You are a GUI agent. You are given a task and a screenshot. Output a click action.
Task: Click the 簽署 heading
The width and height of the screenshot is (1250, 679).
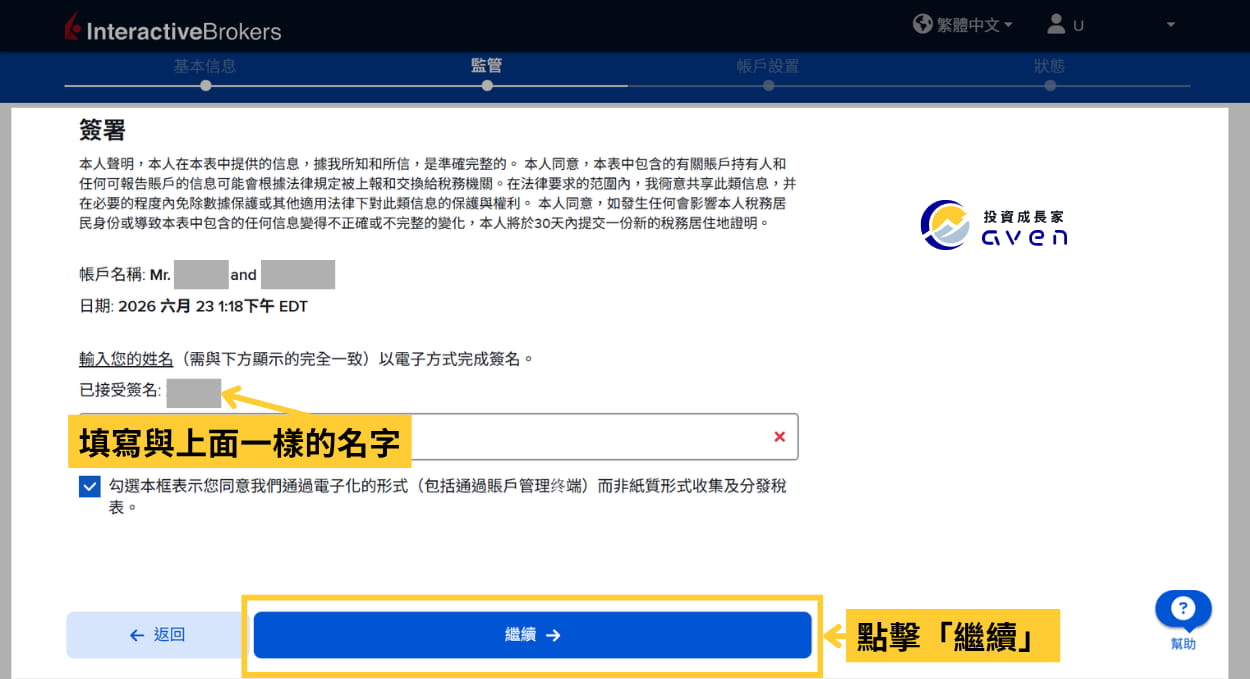(x=102, y=130)
